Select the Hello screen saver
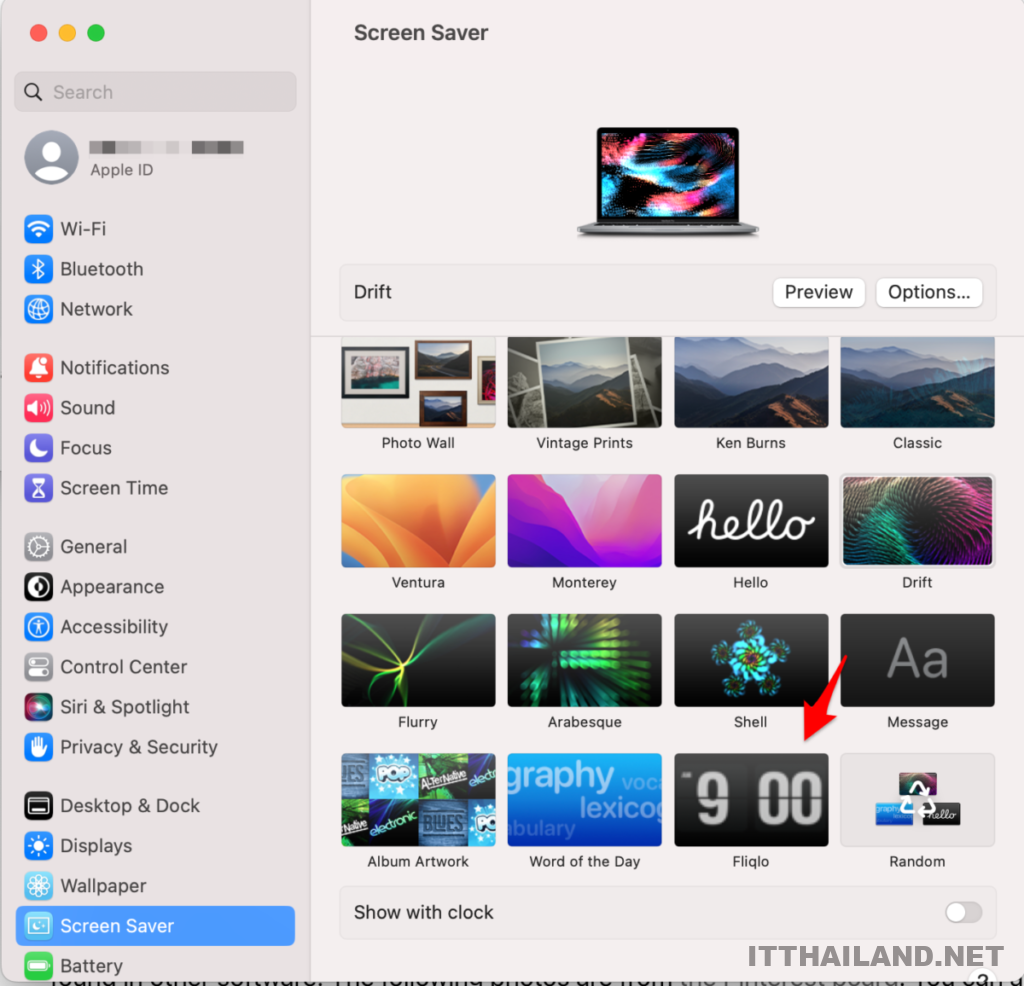 click(751, 520)
